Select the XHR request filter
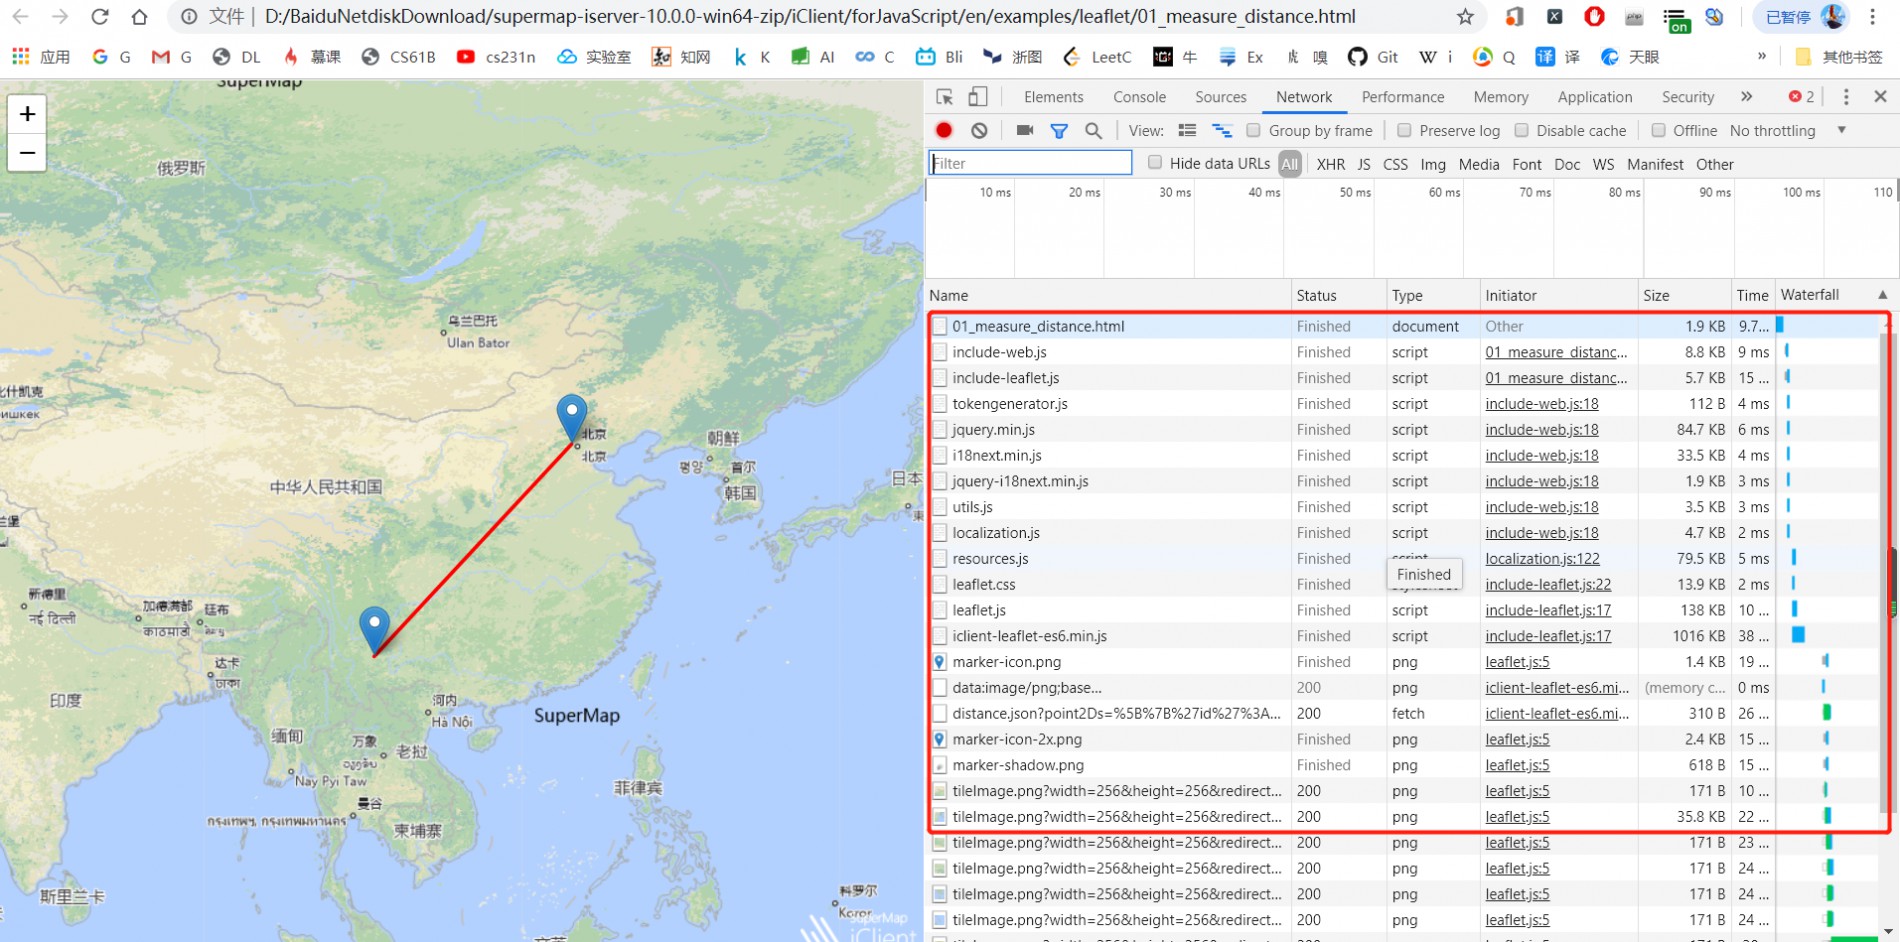This screenshot has width=1900, height=942. point(1330,164)
